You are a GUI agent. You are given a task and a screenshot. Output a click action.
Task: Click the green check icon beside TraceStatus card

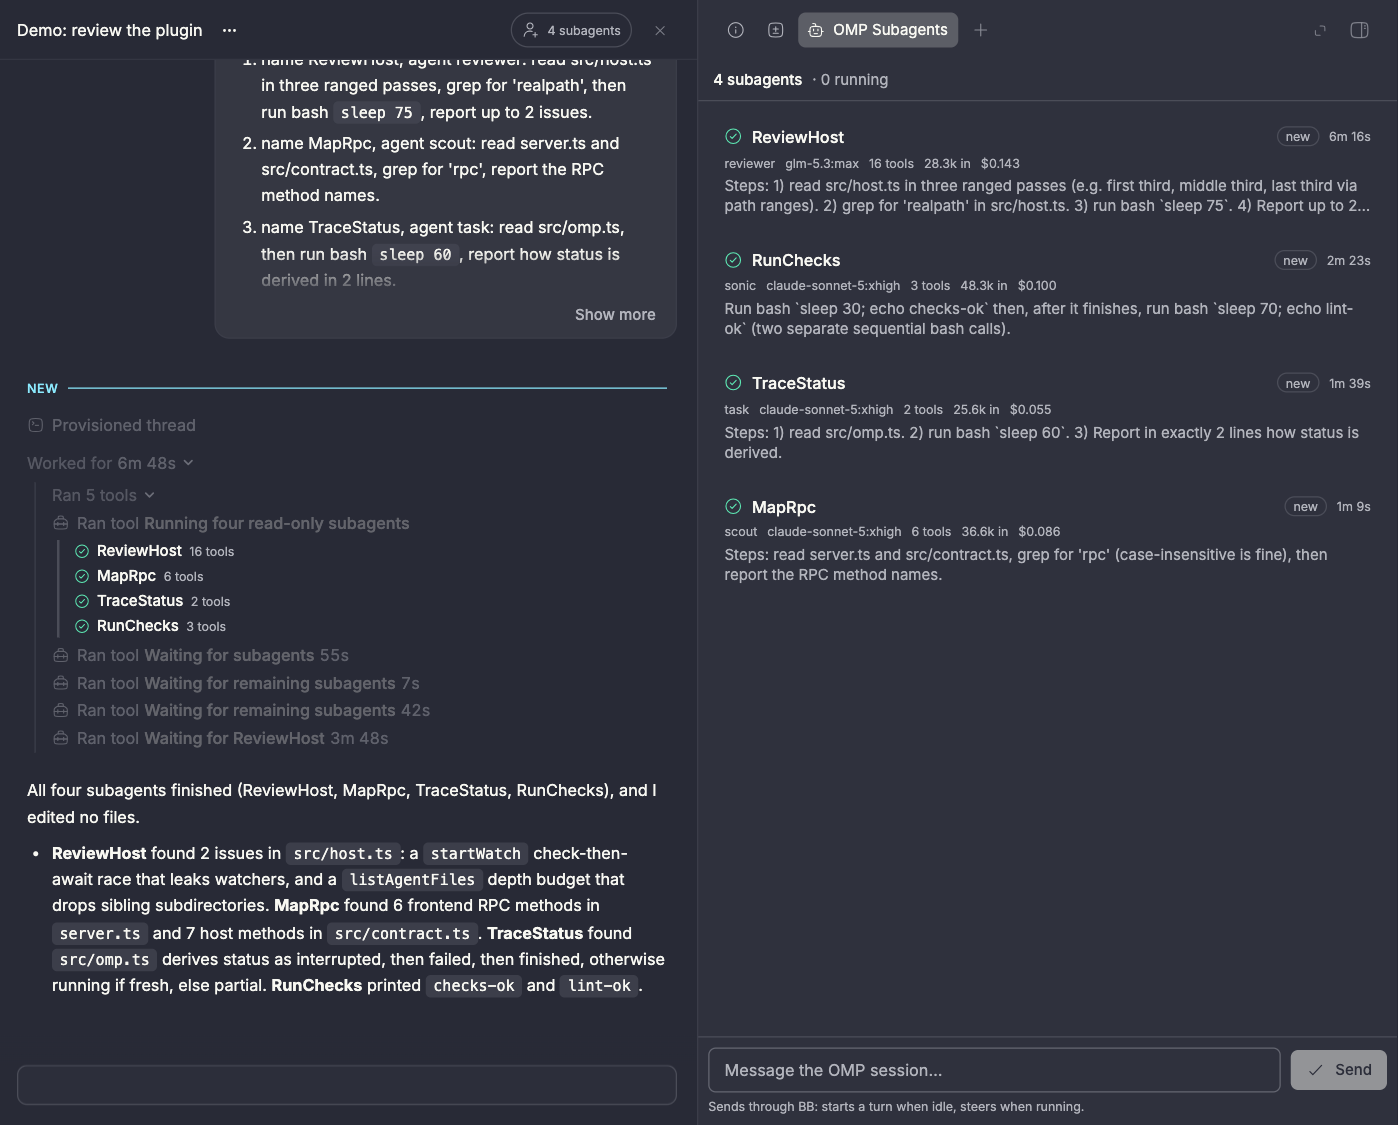(x=733, y=382)
